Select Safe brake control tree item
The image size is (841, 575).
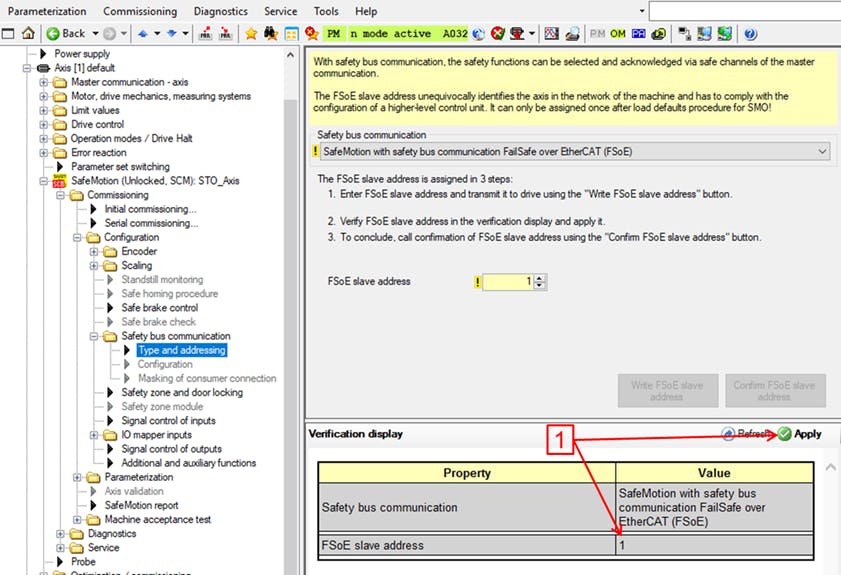pyautogui.click(x=159, y=308)
